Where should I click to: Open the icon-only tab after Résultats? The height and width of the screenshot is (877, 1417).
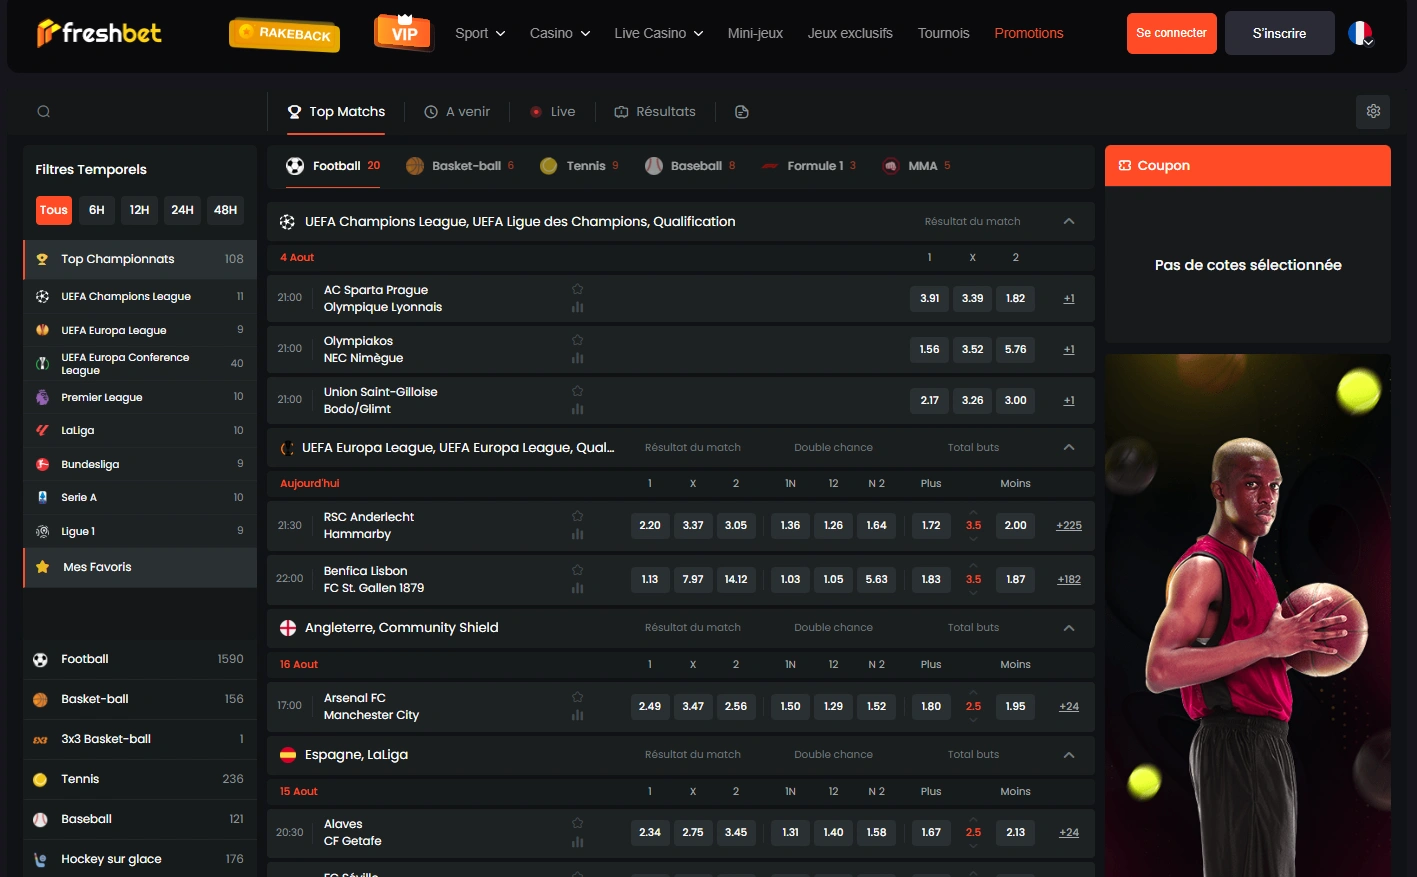(x=742, y=112)
